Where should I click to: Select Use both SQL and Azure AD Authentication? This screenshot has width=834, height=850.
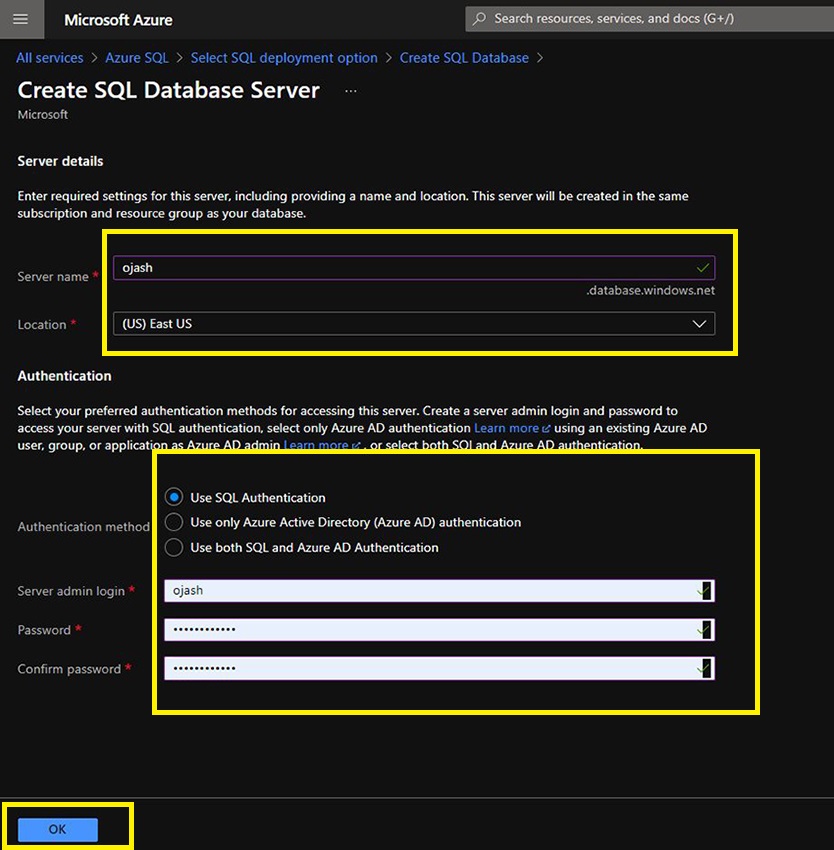point(174,548)
